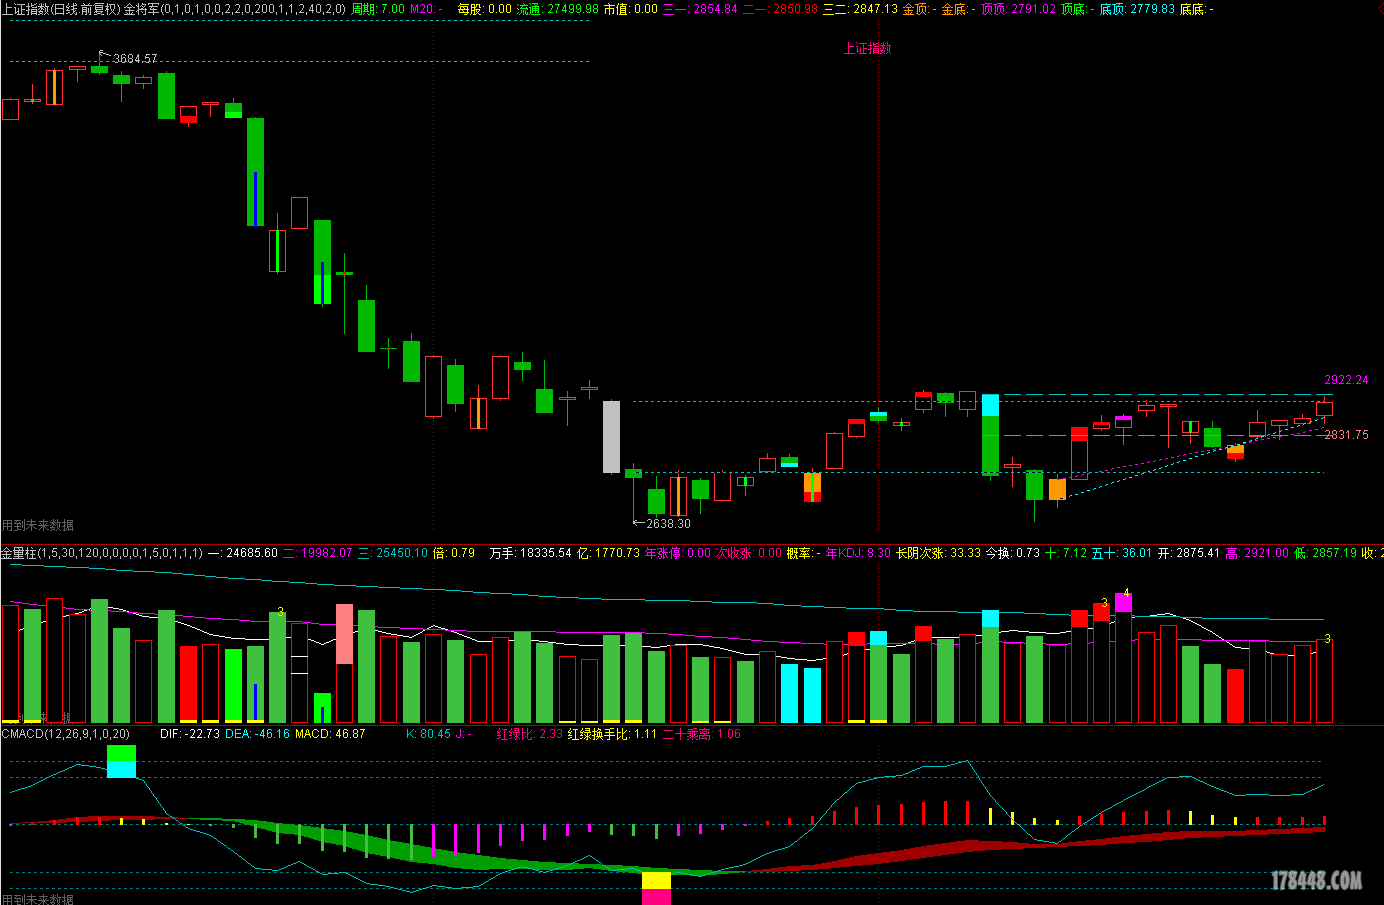Click the yellow 概率 label

click(803, 553)
